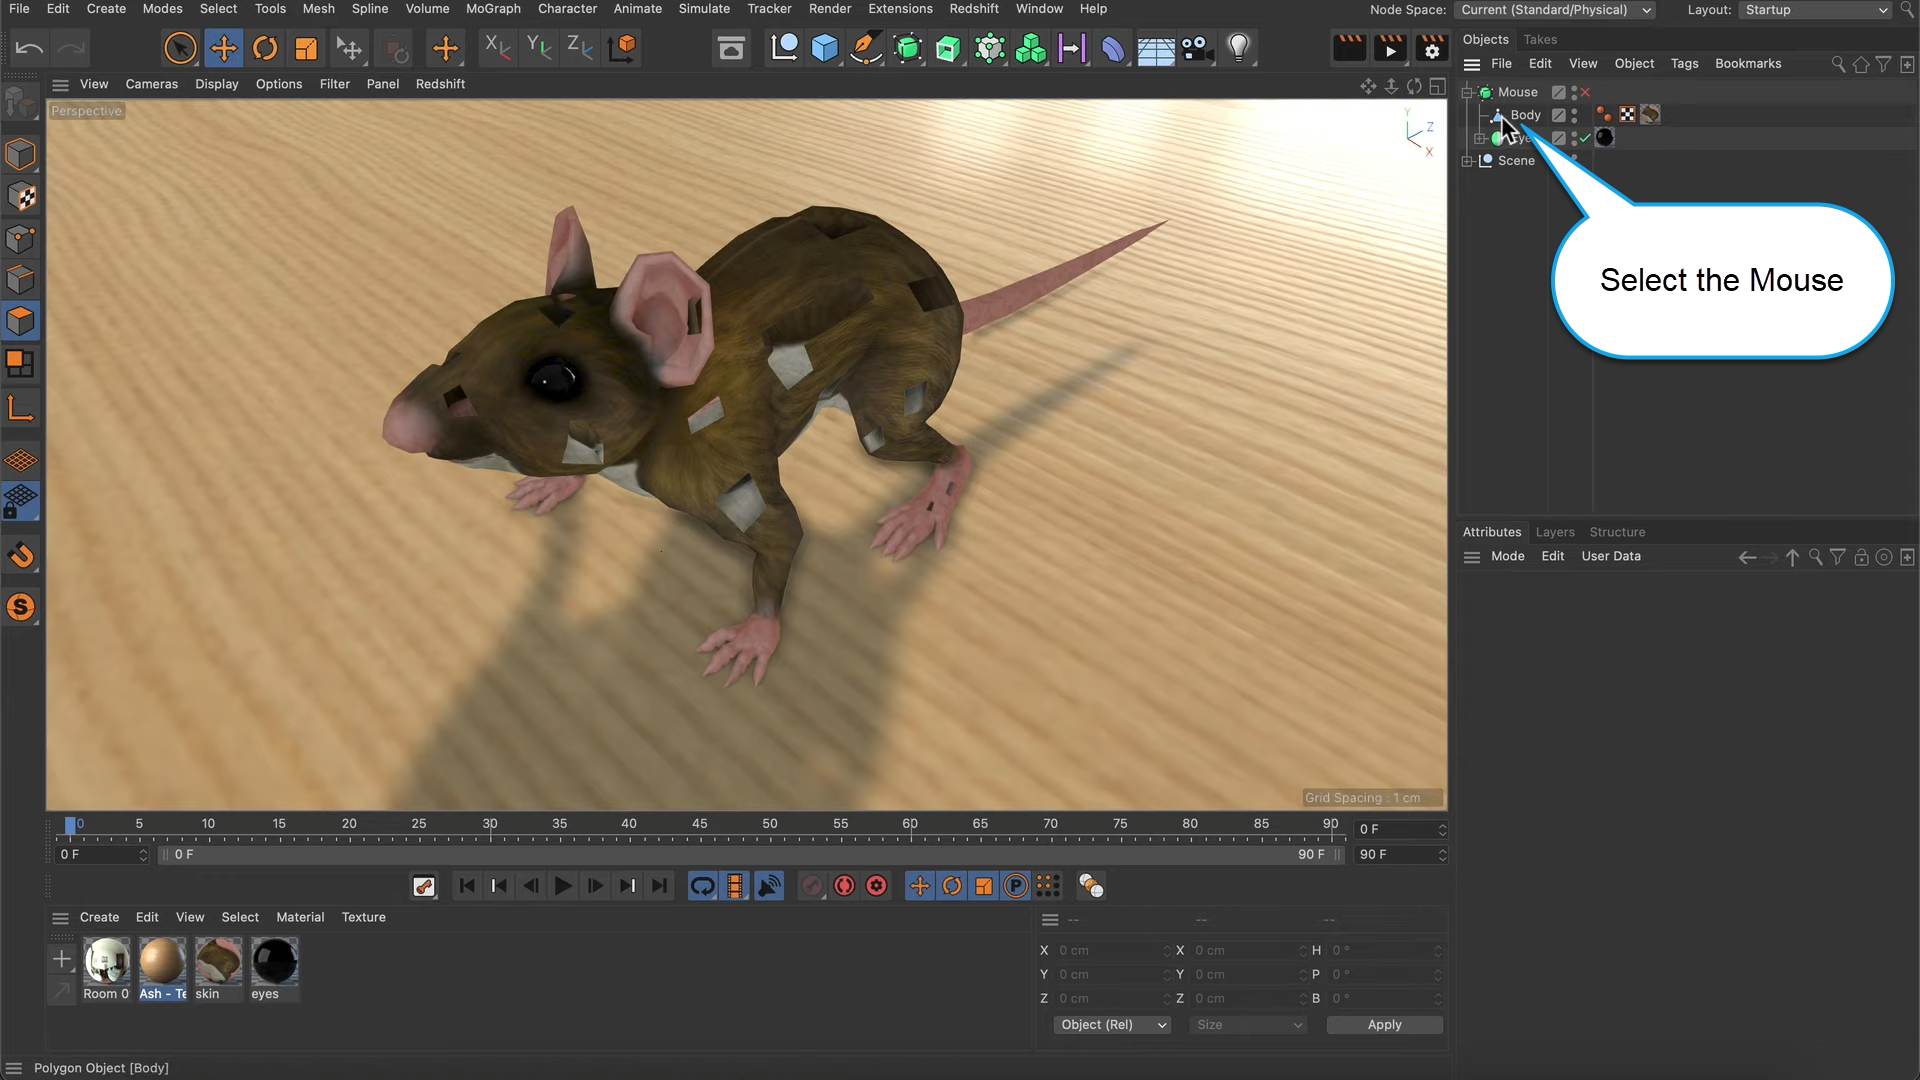This screenshot has width=1920, height=1080.
Task: Select the Rotate tool
Action: click(x=265, y=47)
